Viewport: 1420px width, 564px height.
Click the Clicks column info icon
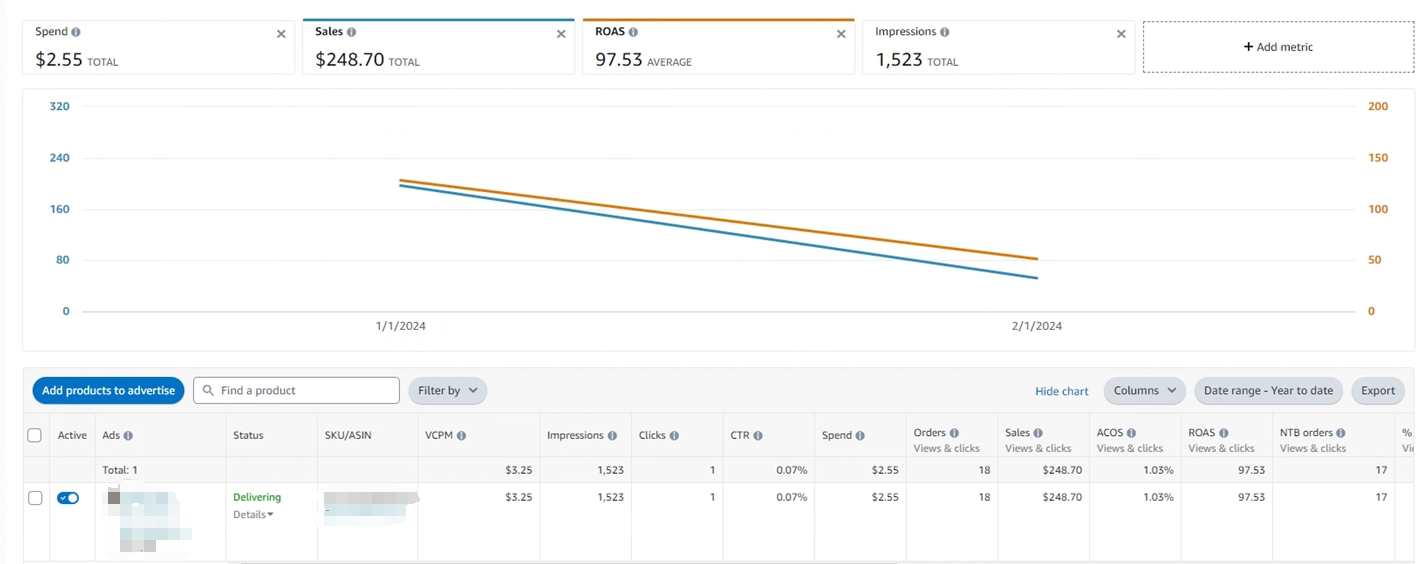(674, 436)
